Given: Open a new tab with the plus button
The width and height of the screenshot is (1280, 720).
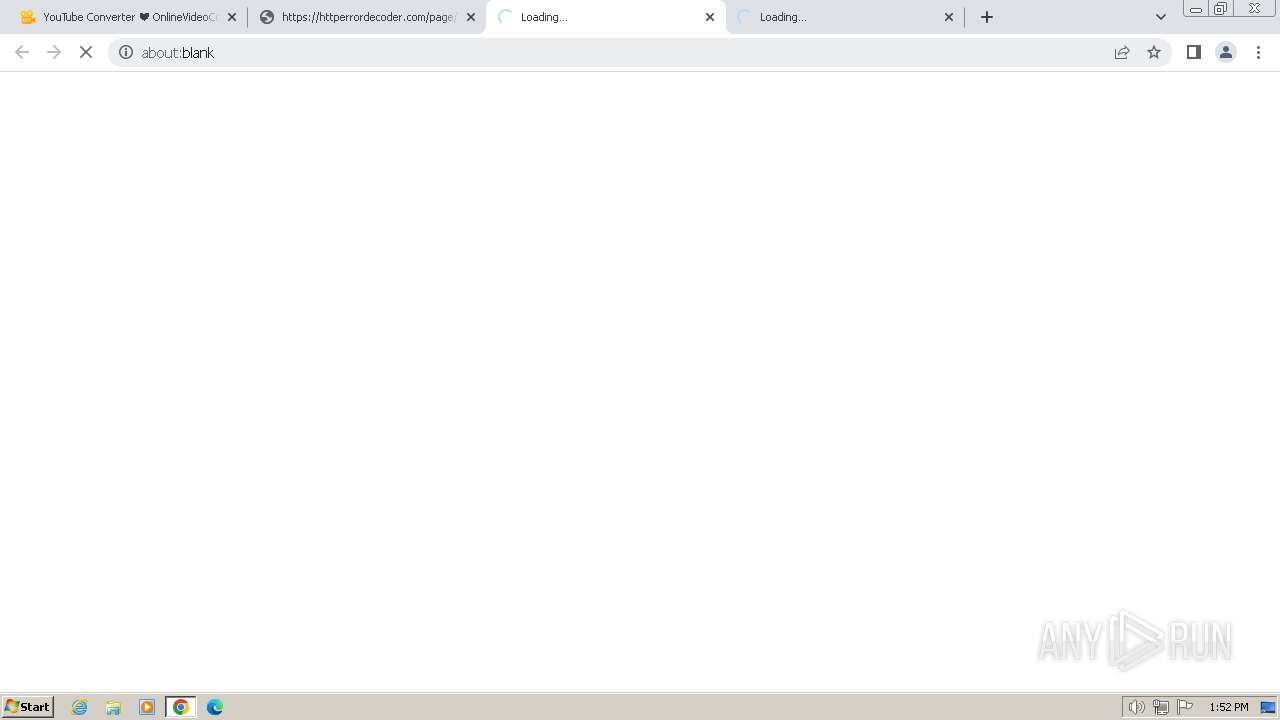Looking at the screenshot, I should click(x=987, y=17).
